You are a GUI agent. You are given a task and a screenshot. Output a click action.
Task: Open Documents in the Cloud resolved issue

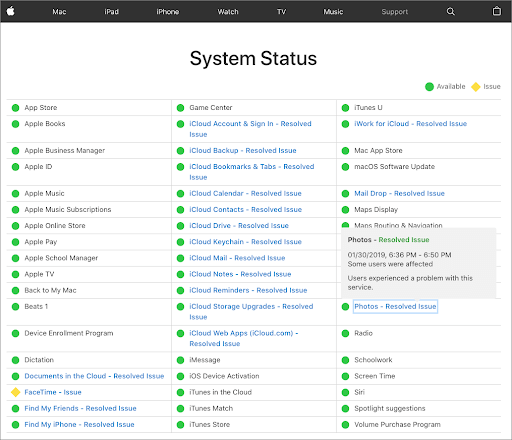coord(94,376)
